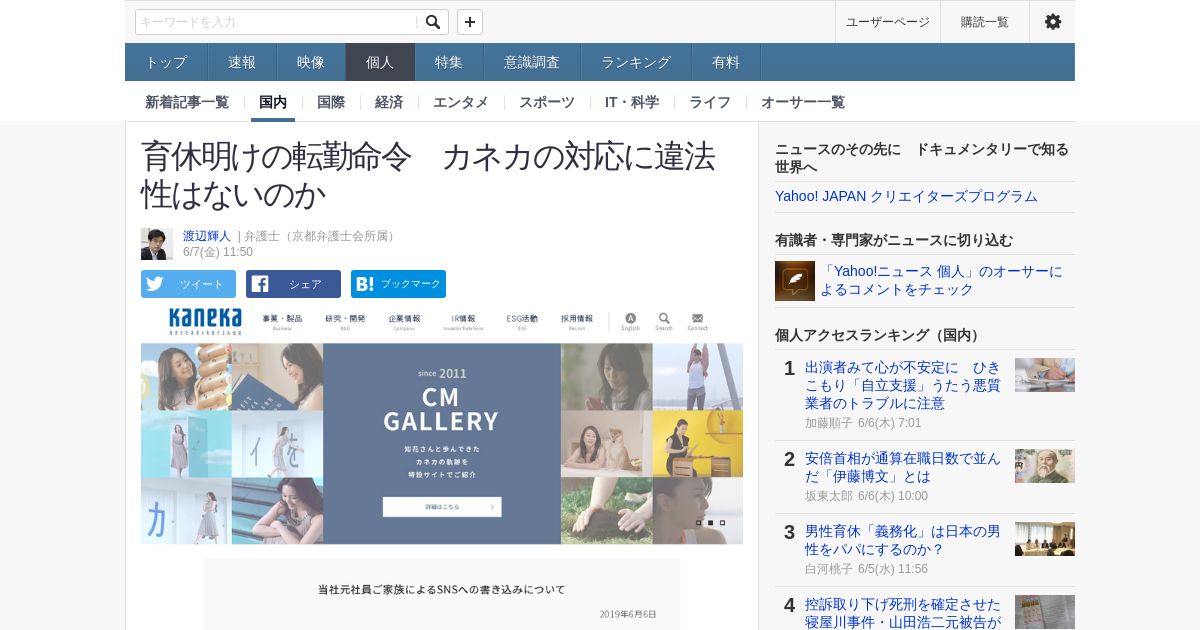The width and height of the screenshot is (1200, 630).
Task: Click thumbnail for rank 1 article
Action: (1045, 375)
